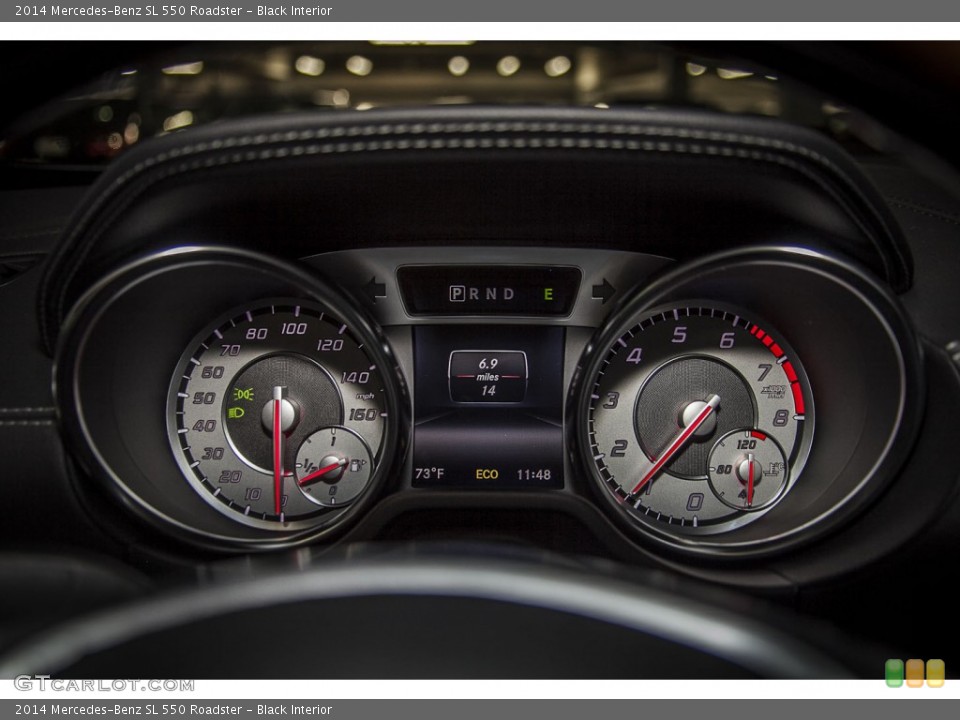Click the number 4 on tachometer

click(634, 356)
